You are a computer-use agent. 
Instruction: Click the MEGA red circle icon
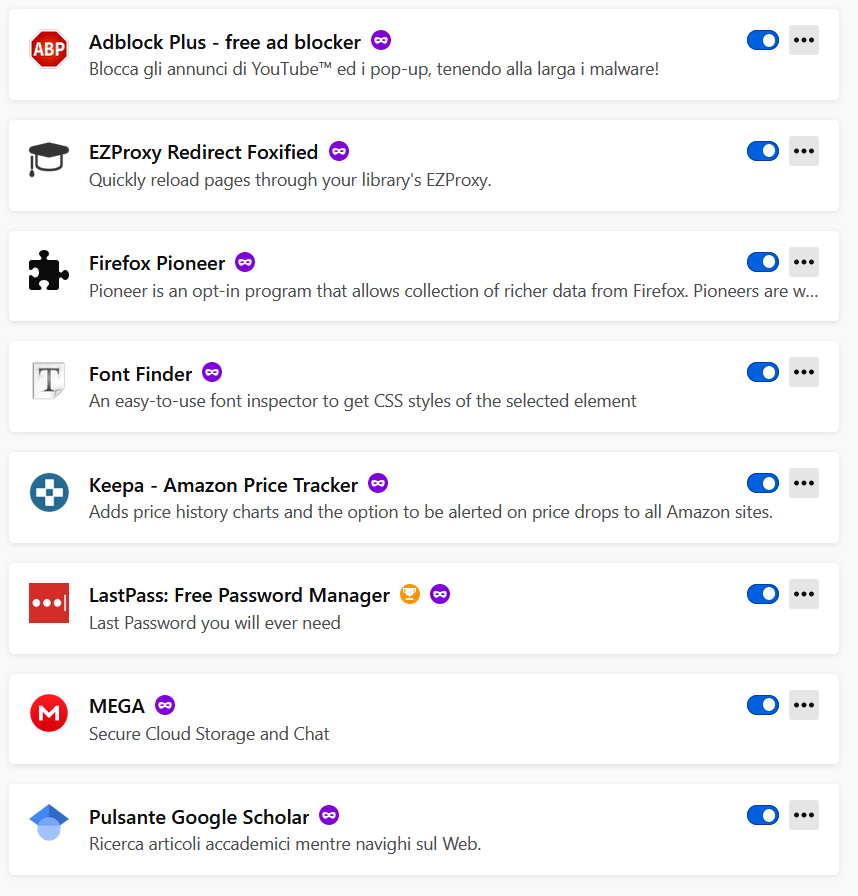pos(49,713)
